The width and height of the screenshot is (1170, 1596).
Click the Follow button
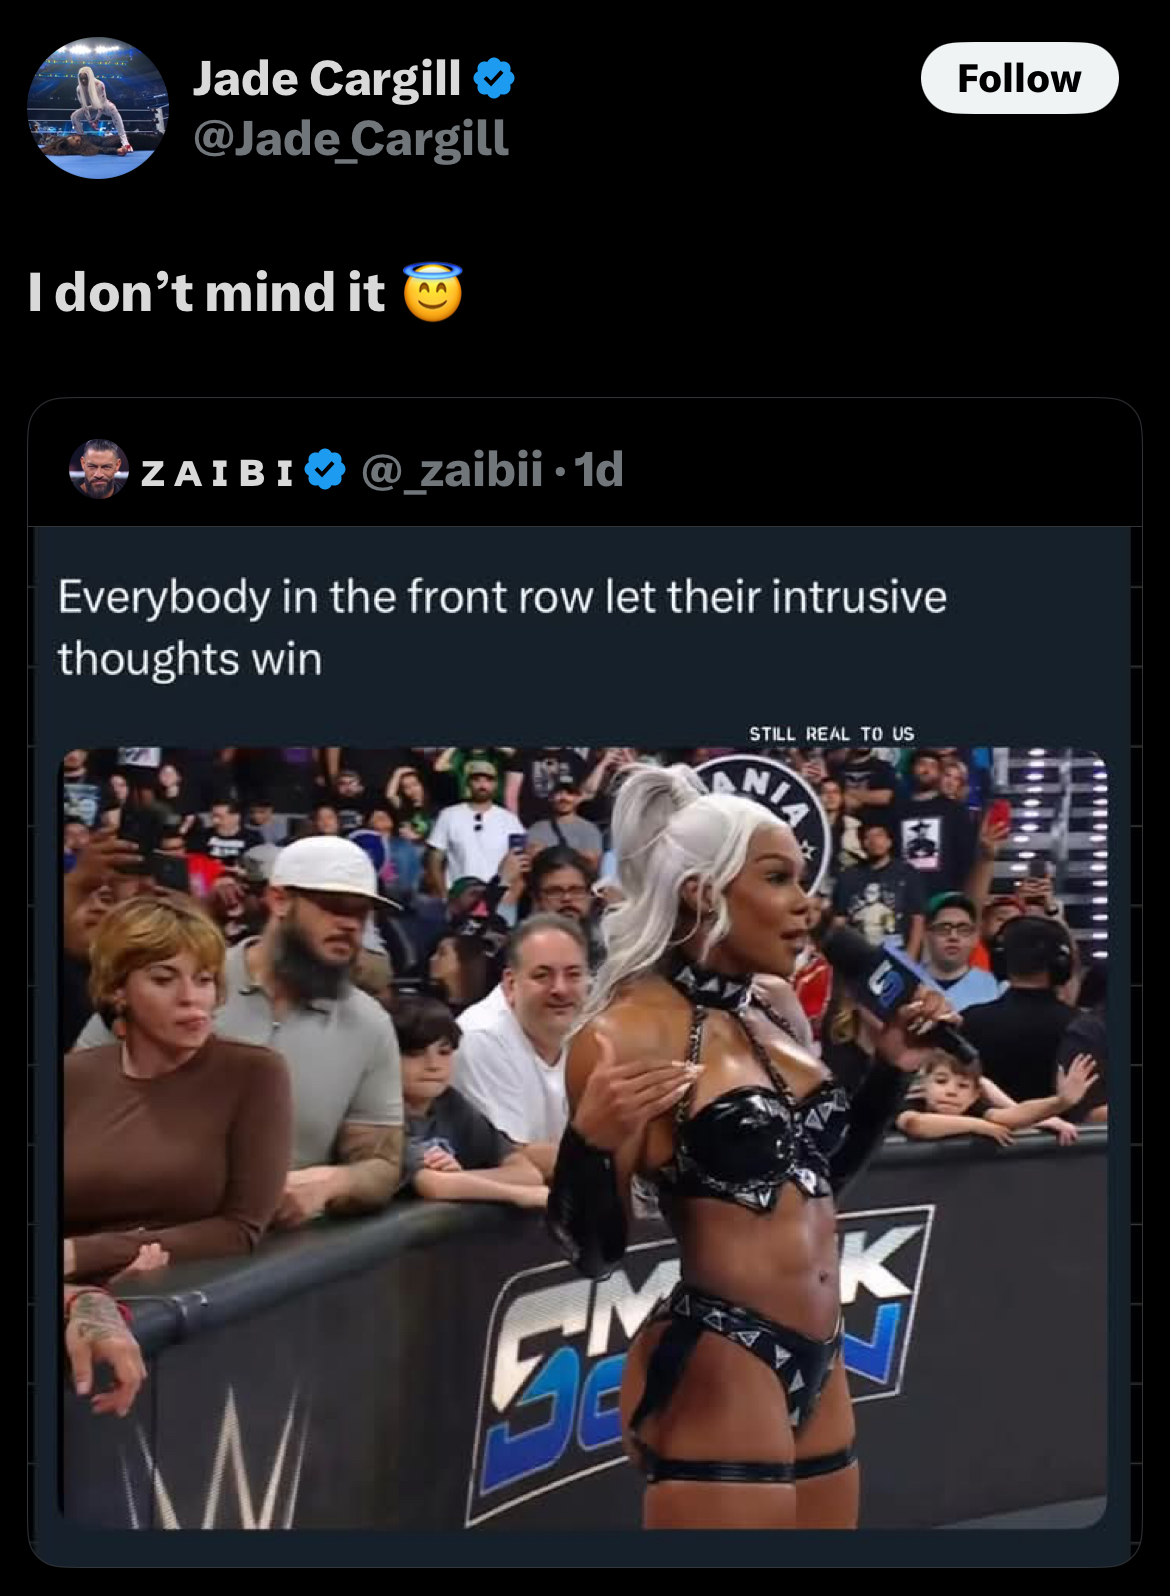pos(1019,78)
